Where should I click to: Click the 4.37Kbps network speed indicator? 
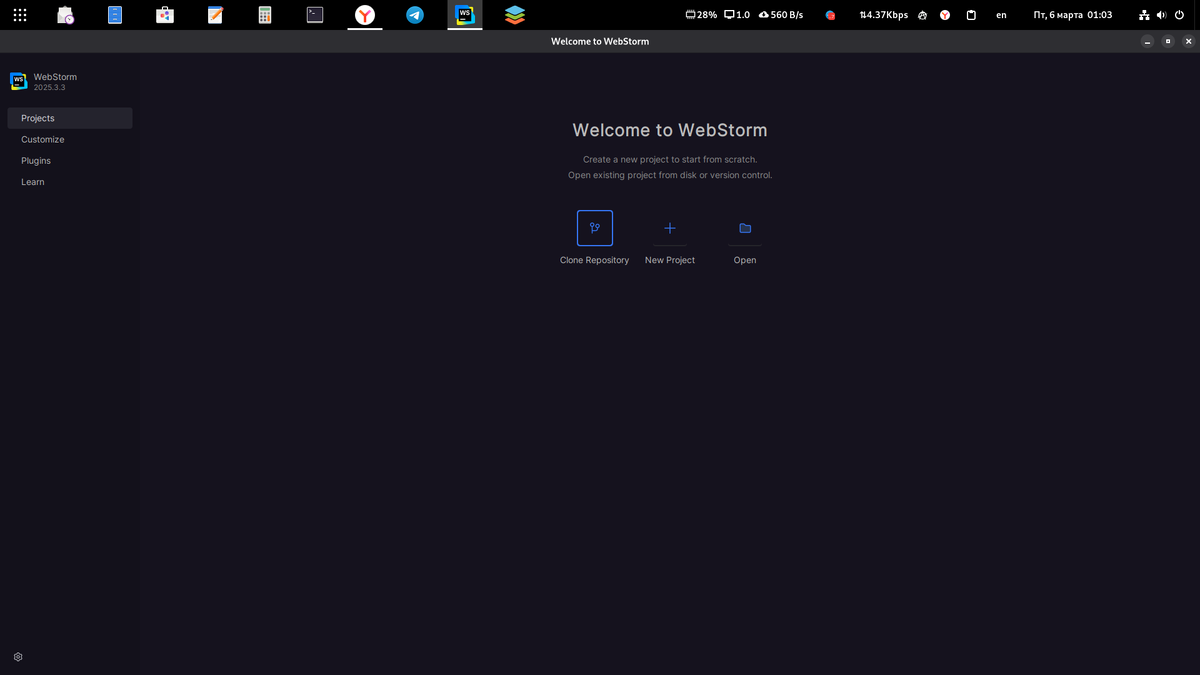tap(884, 15)
